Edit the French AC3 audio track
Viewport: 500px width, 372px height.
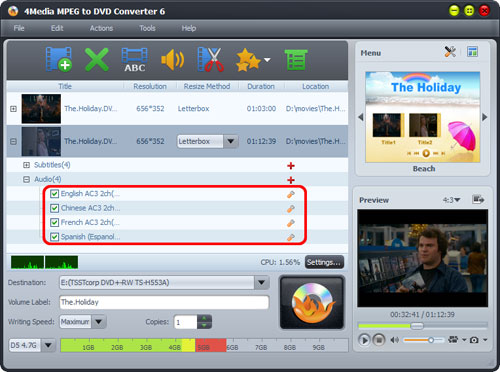pyautogui.click(x=291, y=223)
